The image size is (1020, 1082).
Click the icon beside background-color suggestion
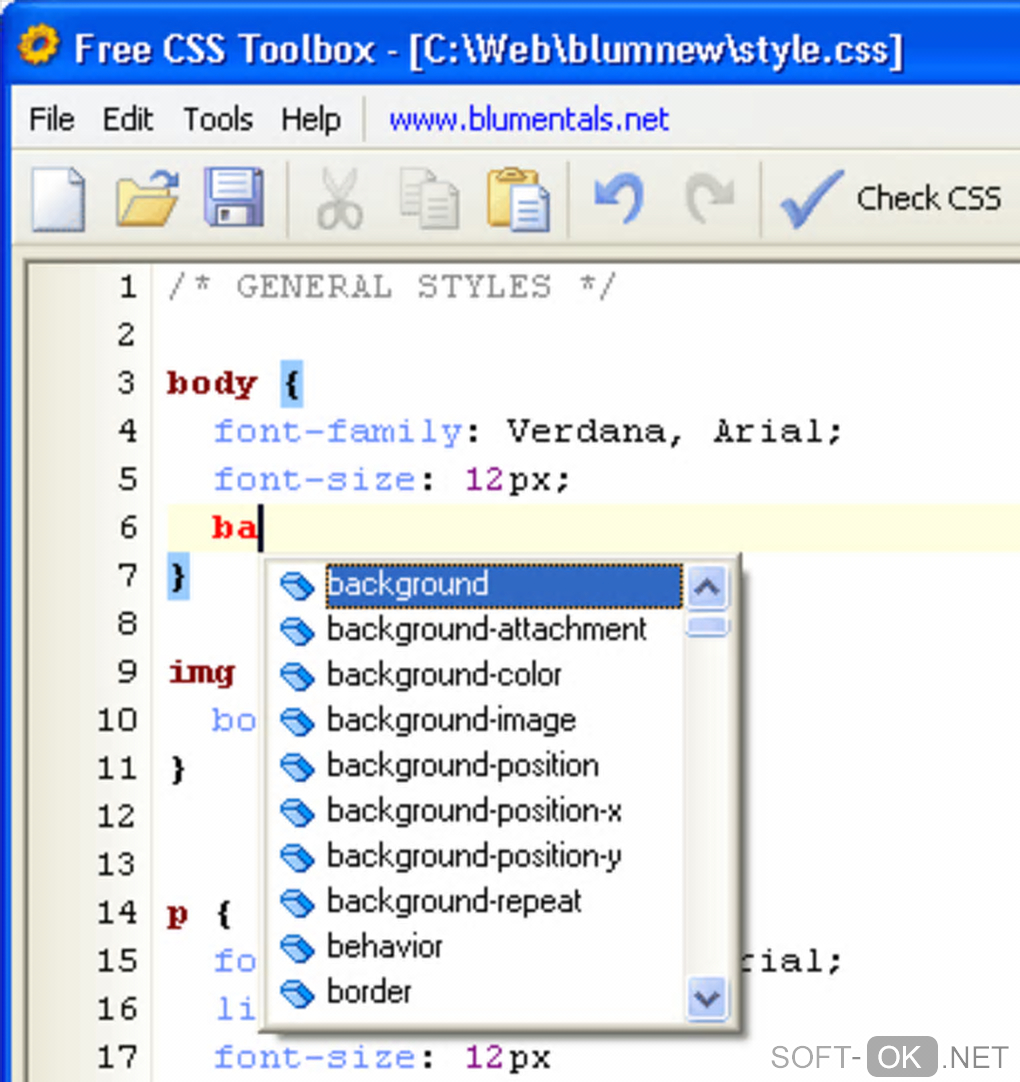[297, 676]
